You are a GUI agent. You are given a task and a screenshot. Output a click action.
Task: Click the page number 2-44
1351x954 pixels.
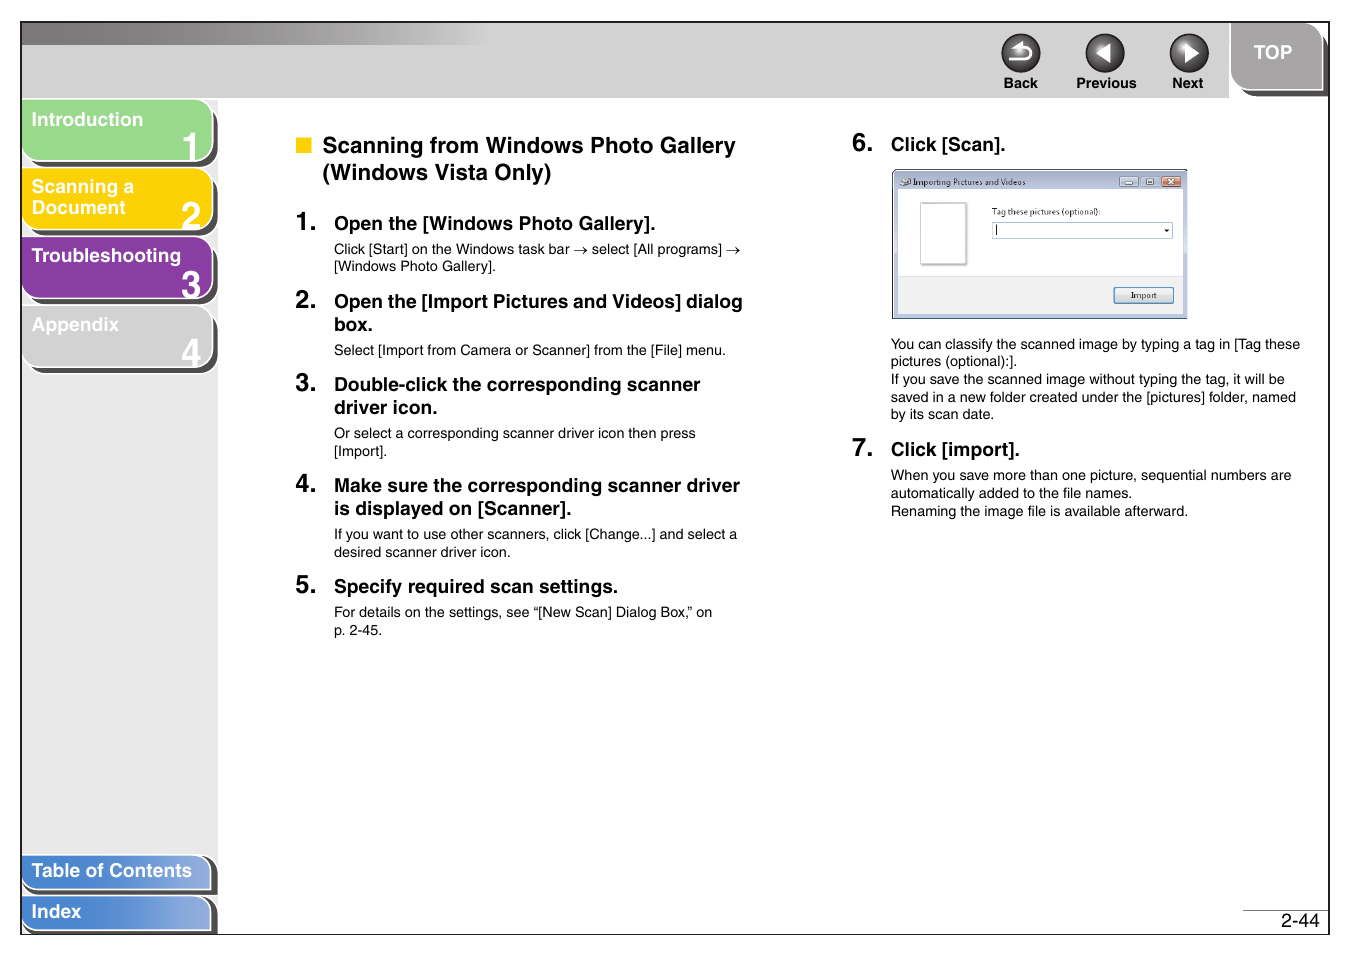(1299, 921)
